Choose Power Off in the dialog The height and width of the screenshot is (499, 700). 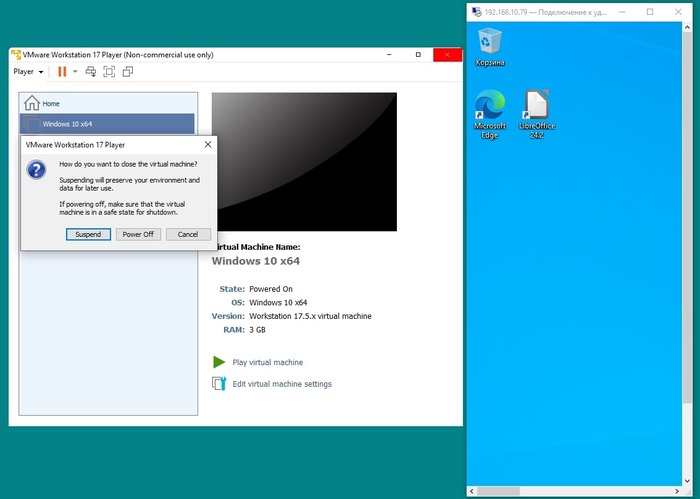coord(137,234)
